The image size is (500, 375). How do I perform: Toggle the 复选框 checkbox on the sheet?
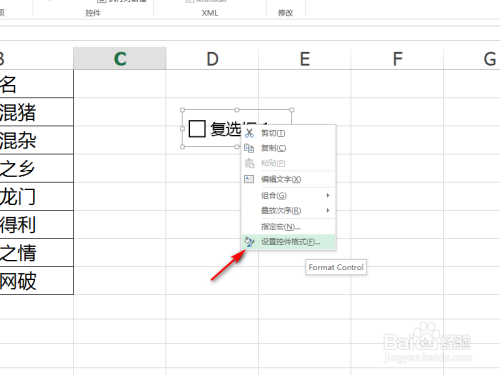click(x=197, y=129)
